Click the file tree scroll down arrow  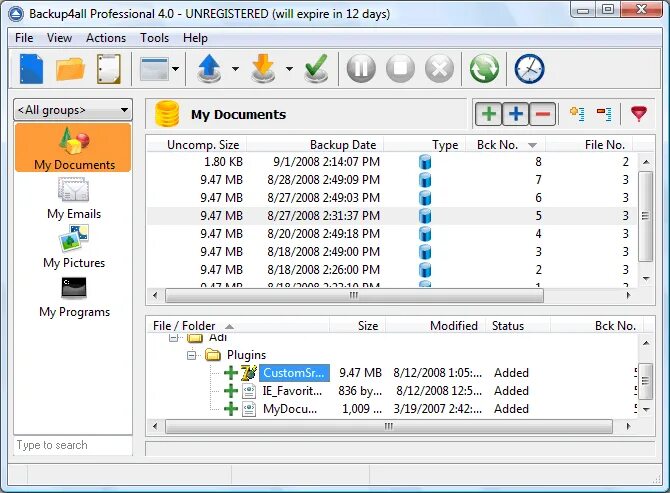(x=646, y=410)
